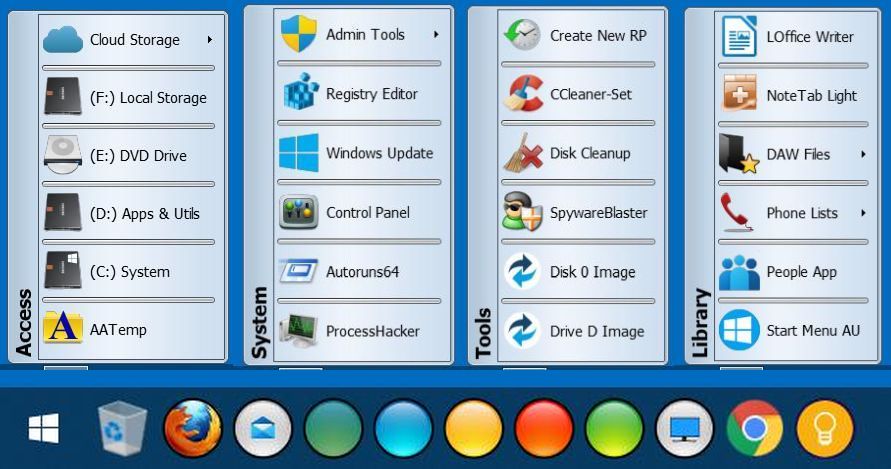Expand the DAW Files submenu arrow
This screenshot has width=891, height=469.
tap(862, 155)
